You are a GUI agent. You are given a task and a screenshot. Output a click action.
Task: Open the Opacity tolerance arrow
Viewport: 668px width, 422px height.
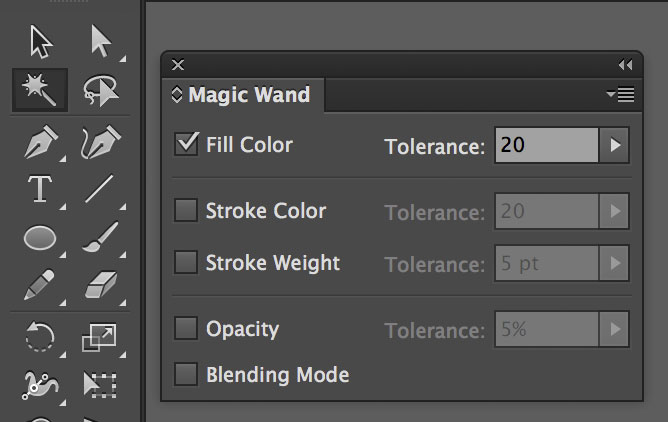click(x=614, y=329)
